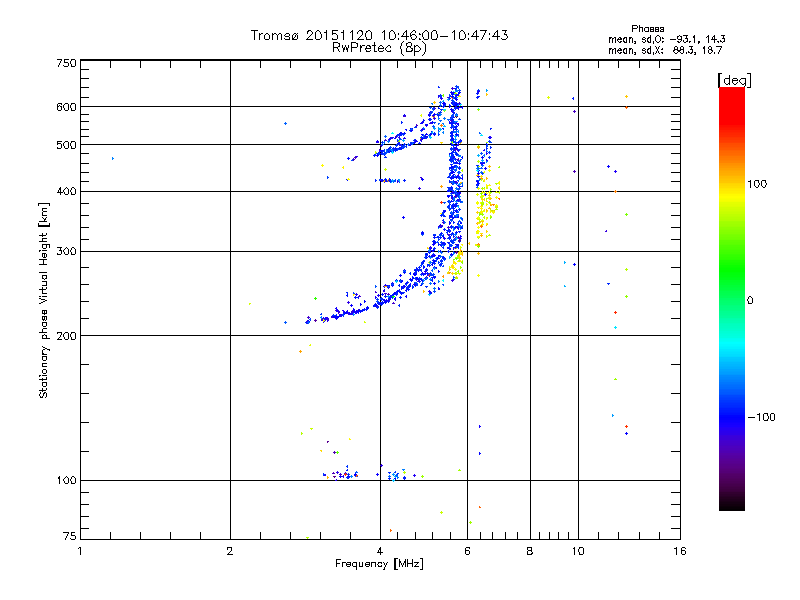This screenshot has height=600, width=800.
Task: Select the 'mean, sd,X: 88.3, 18.7' line
Action: 665,50
